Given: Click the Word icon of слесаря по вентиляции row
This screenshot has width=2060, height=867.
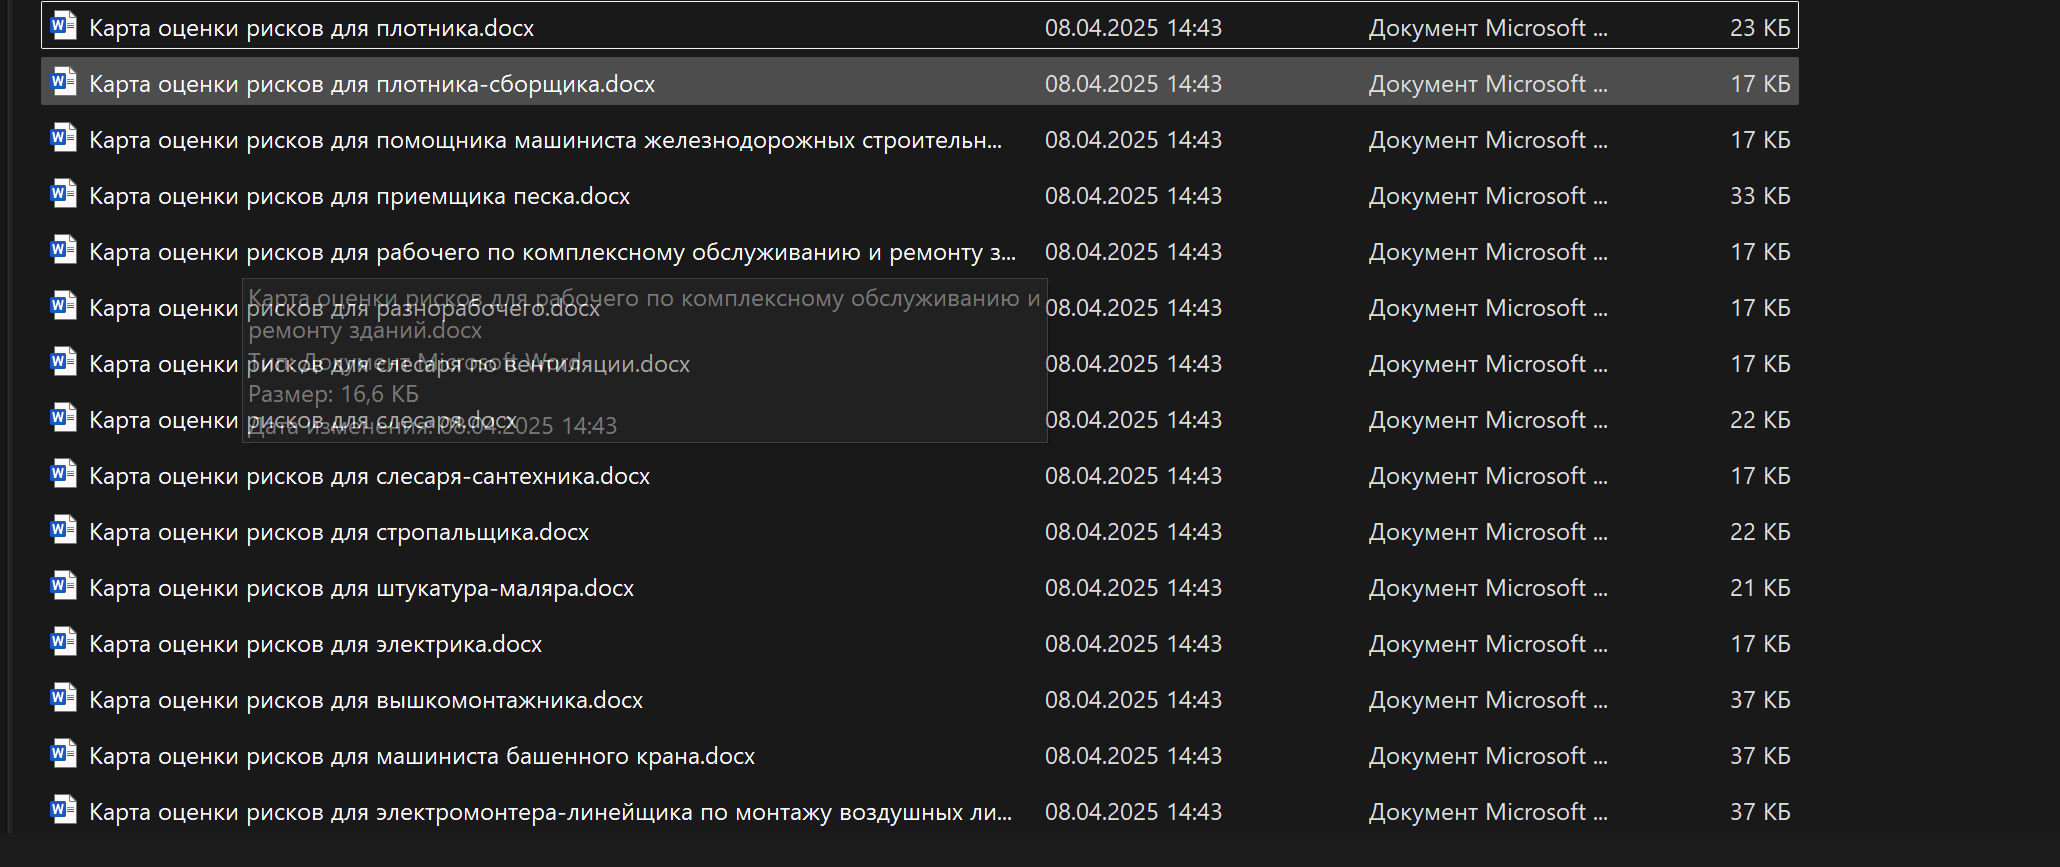Looking at the screenshot, I should pos(64,362).
